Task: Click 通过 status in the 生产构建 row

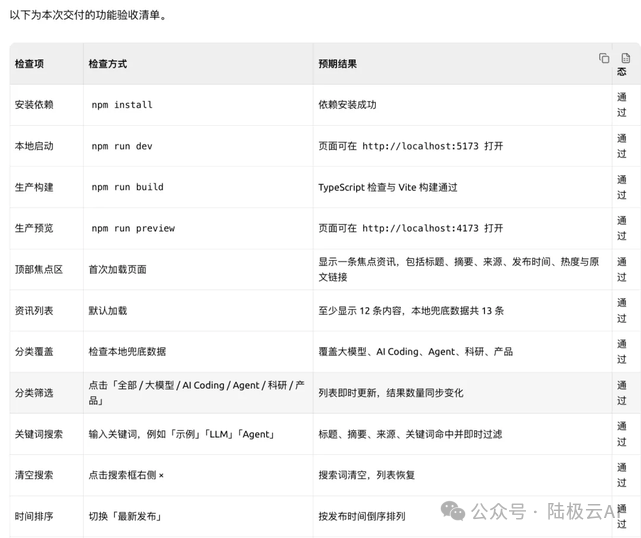Action: pos(622,187)
